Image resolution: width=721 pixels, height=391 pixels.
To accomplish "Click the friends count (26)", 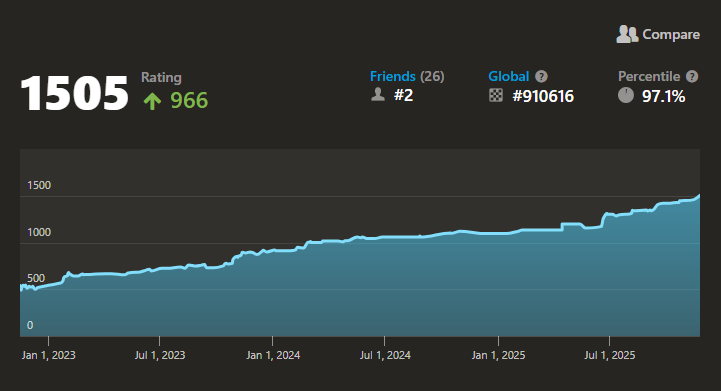I will pos(432,76).
